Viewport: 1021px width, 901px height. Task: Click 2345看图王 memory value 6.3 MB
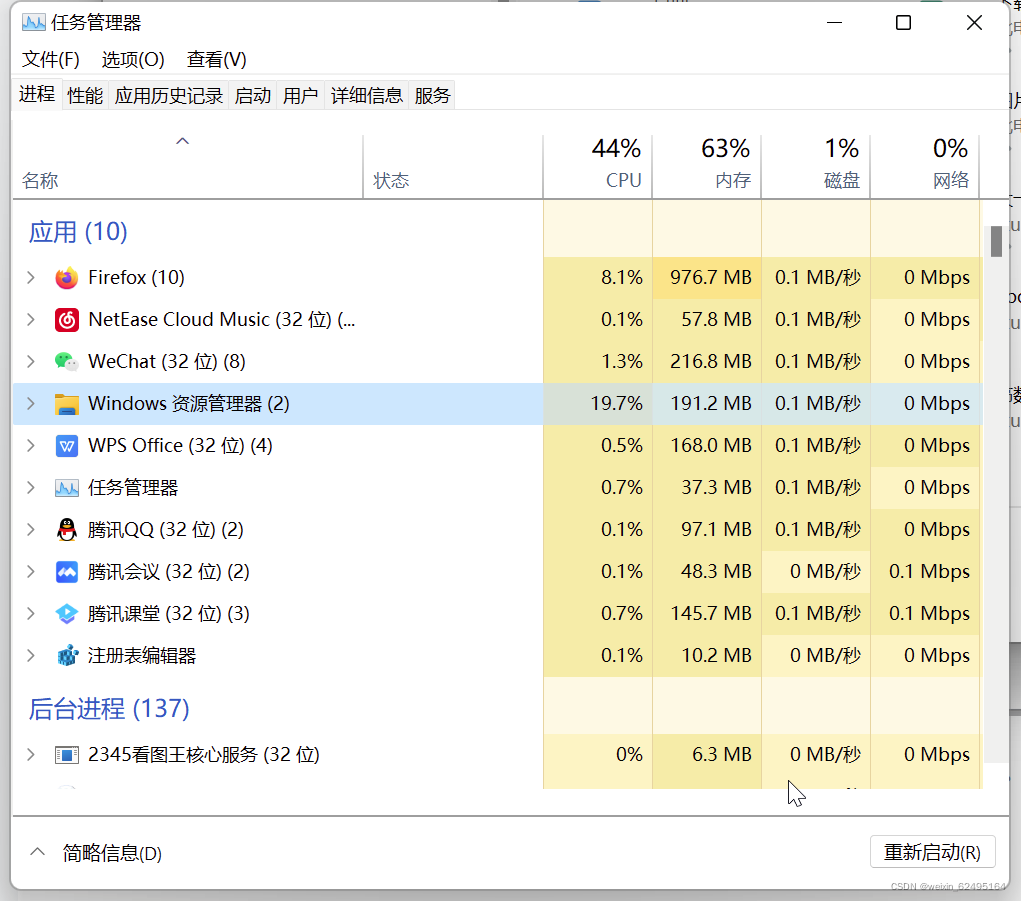point(721,755)
